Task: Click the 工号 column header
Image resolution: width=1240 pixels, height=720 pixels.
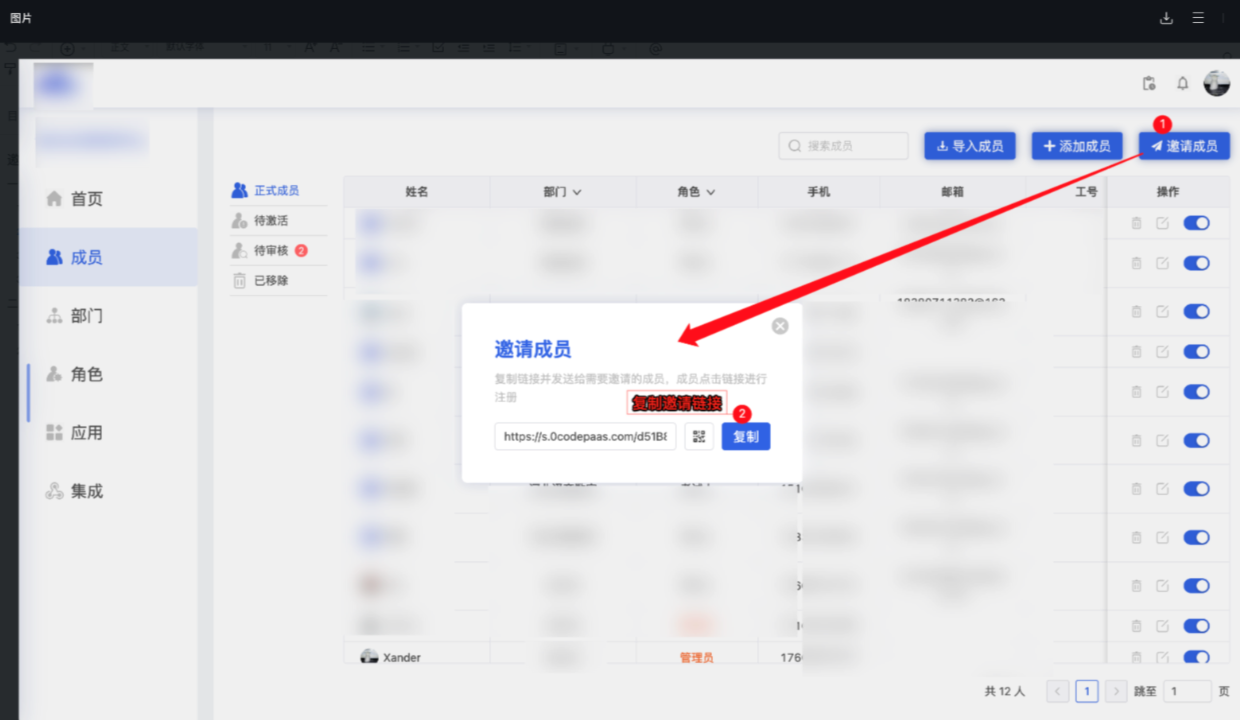Action: (1087, 192)
